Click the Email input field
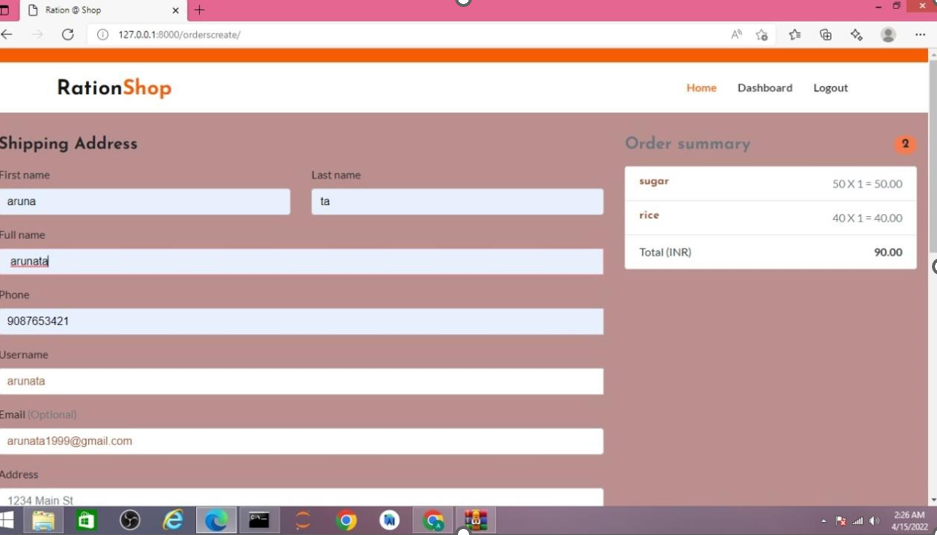 (301, 441)
